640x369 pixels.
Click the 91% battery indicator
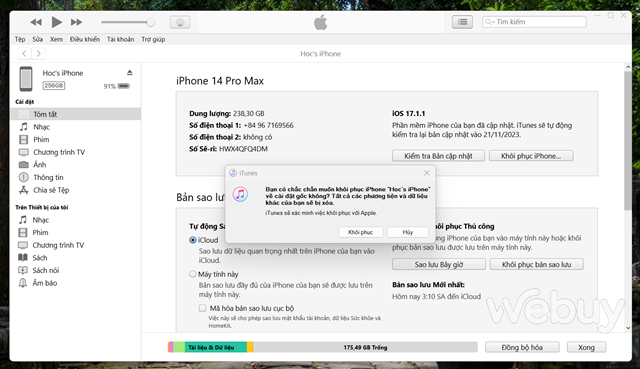pyautogui.click(x=117, y=86)
